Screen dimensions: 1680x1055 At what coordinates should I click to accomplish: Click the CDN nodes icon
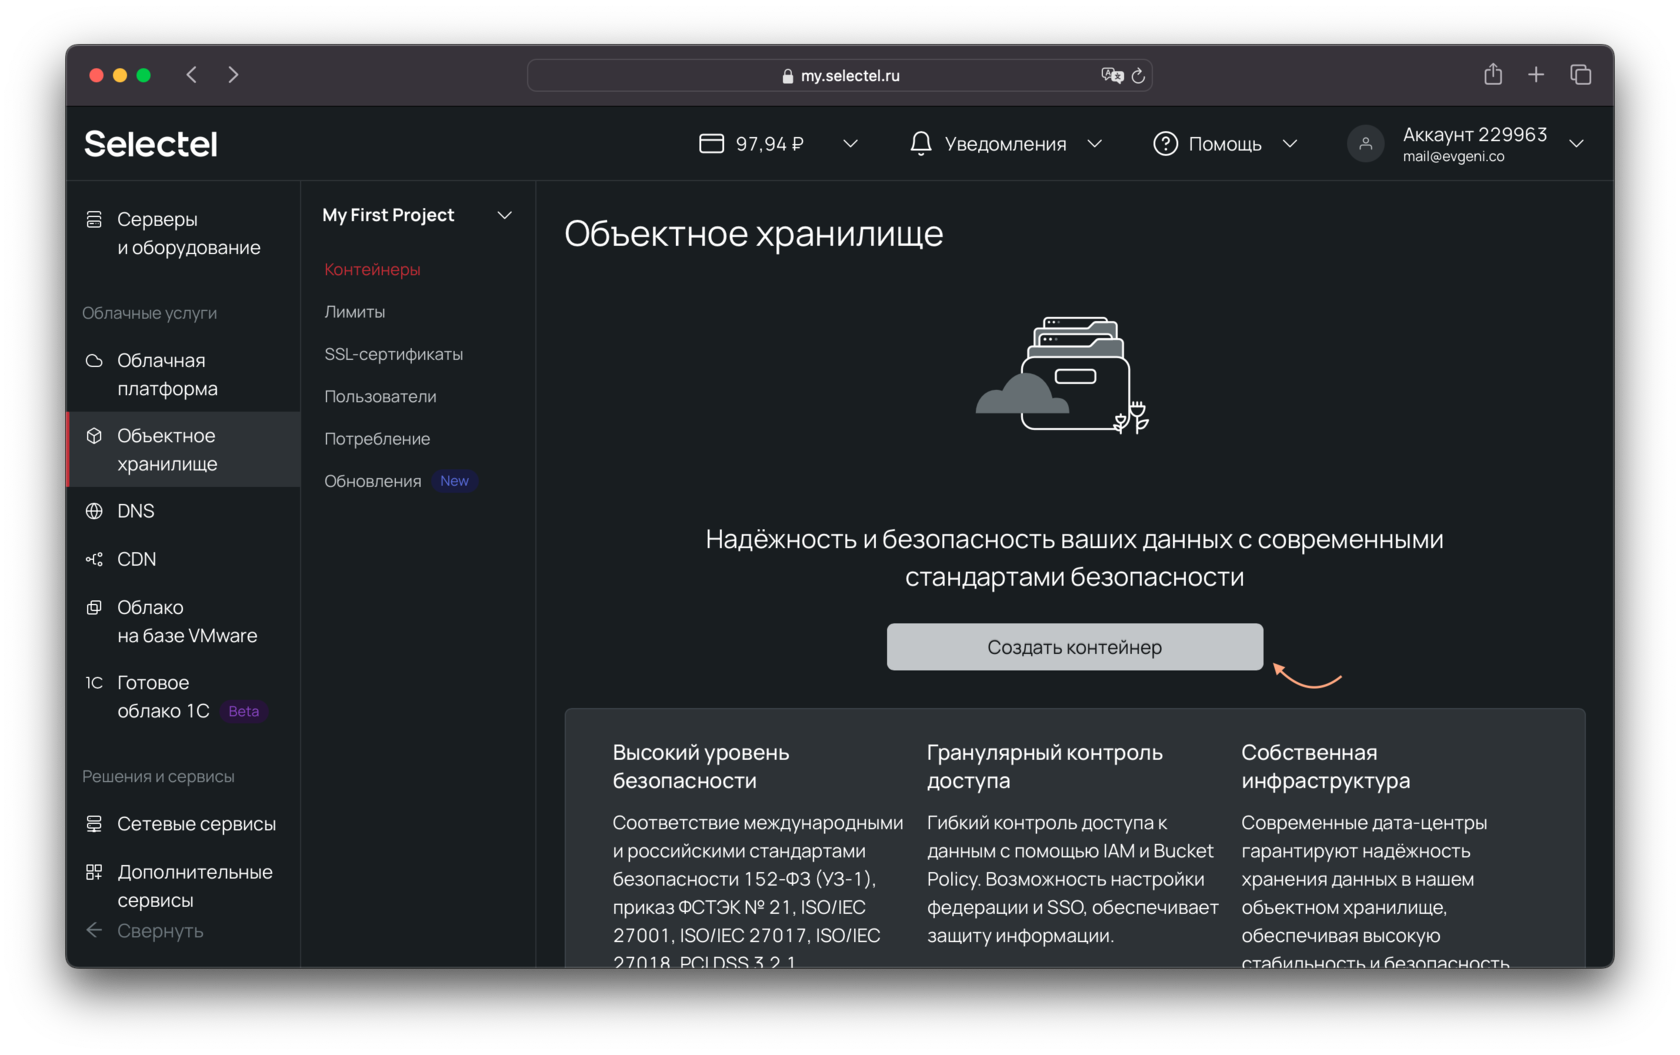pos(94,559)
